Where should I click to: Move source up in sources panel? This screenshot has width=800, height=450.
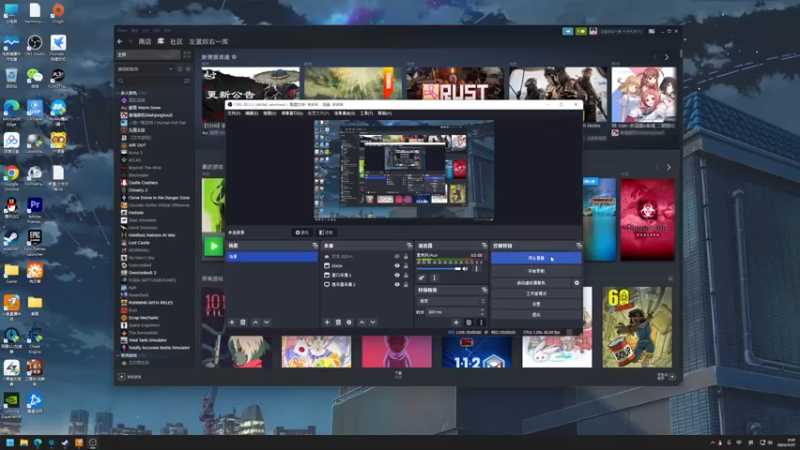coord(362,322)
